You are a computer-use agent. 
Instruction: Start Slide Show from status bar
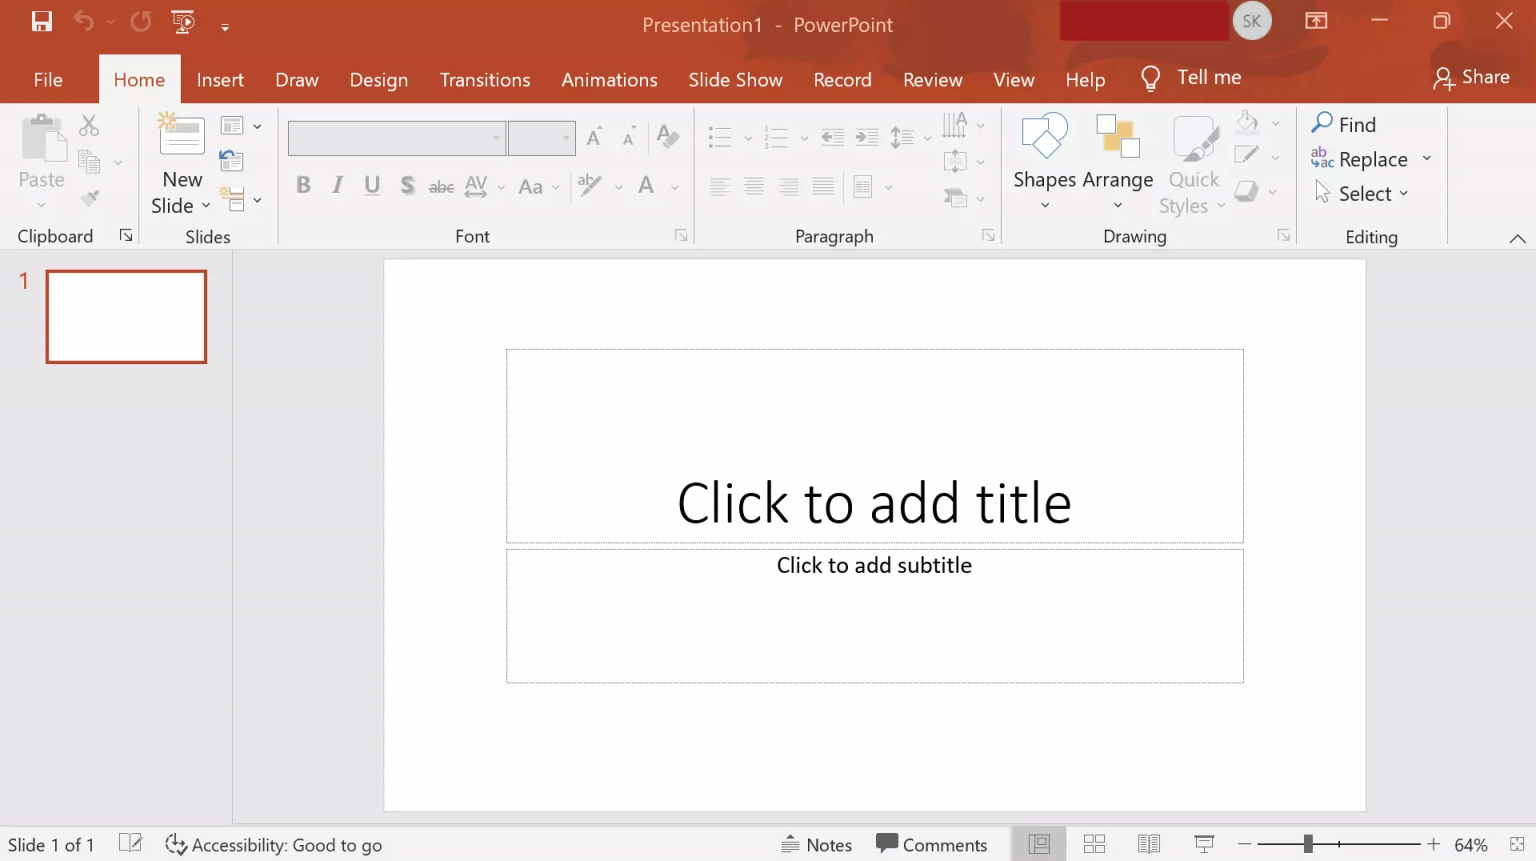click(x=1204, y=843)
